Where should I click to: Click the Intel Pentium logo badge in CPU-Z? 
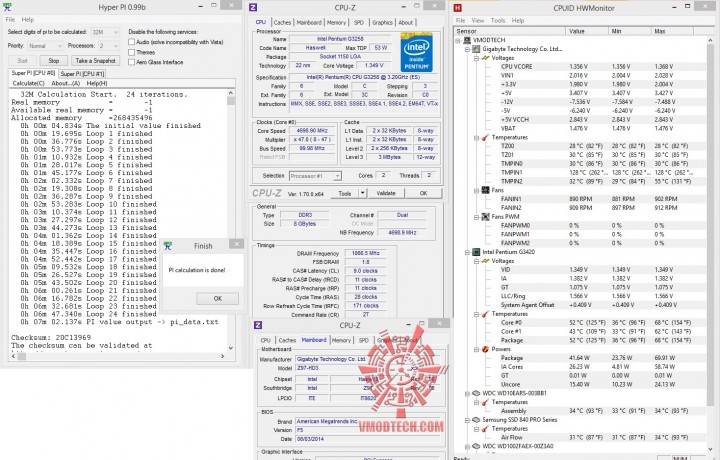pos(416,52)
